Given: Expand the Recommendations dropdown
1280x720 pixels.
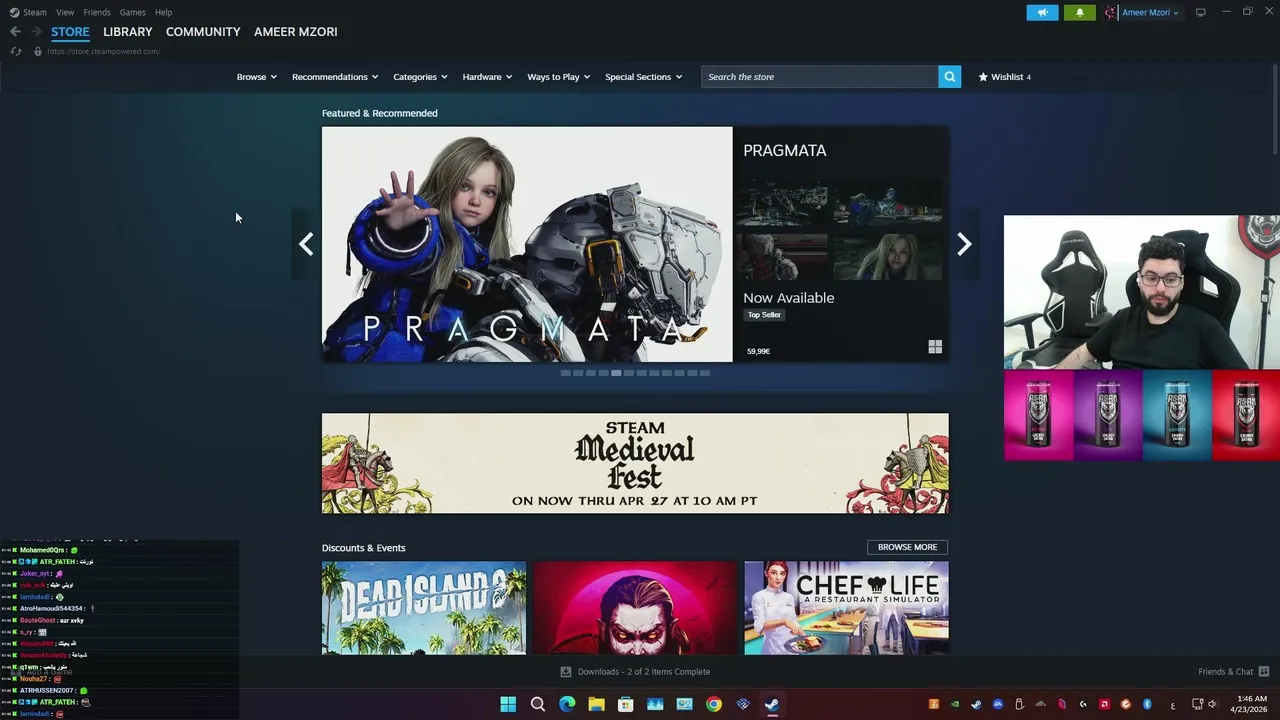Looking at the screenshot, I should [x=335, y=77].
